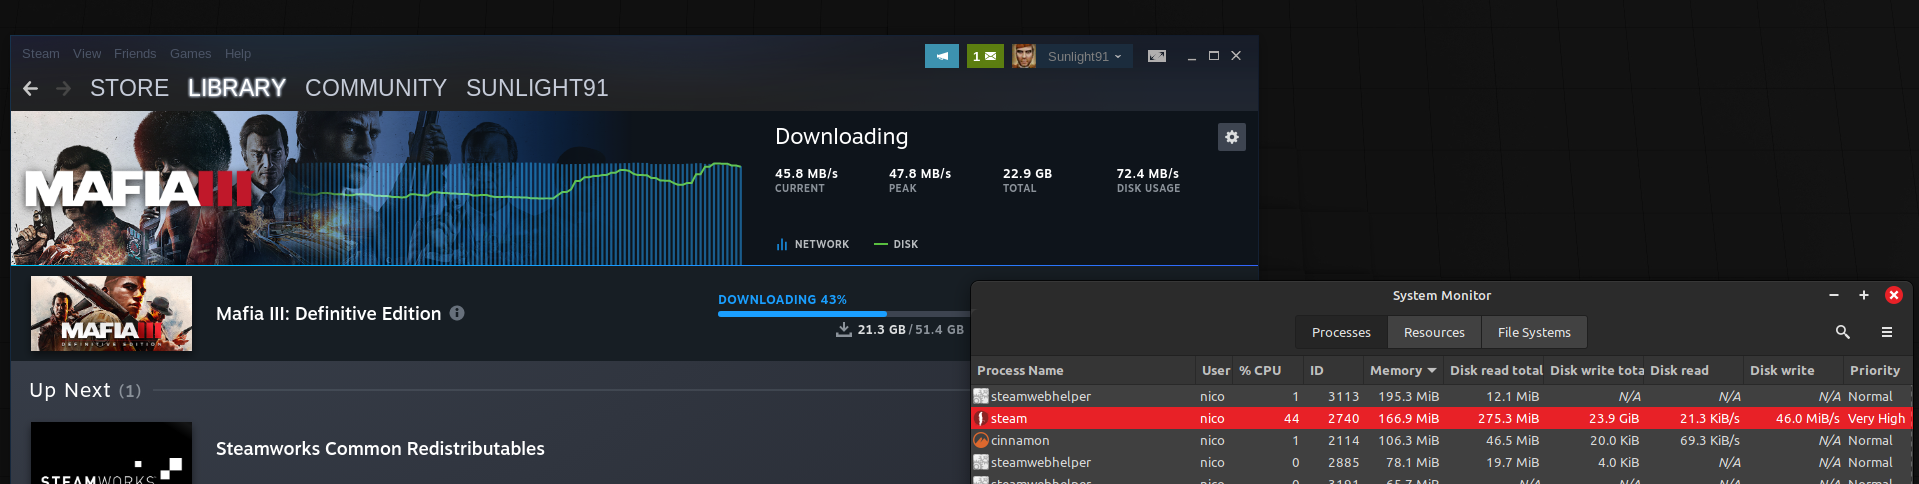The height and width of the screenshot is (484, 1919).
Task: Click the cinnamon process icon
Action: pos(981,441)
